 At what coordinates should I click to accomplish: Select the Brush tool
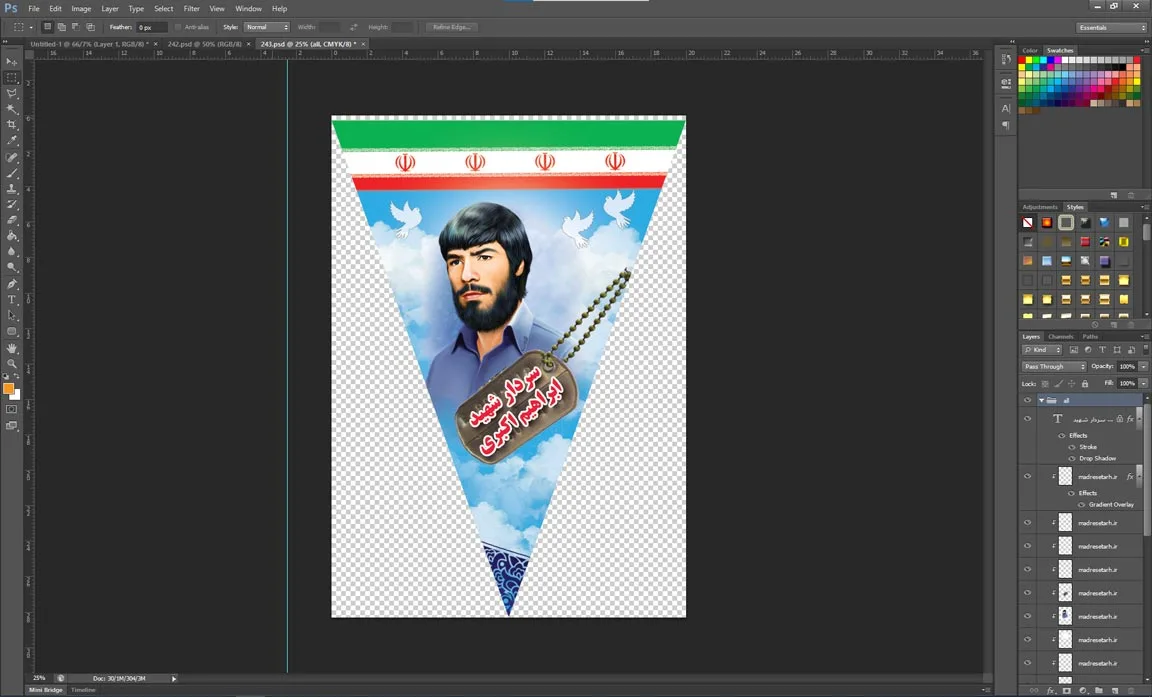12,173
